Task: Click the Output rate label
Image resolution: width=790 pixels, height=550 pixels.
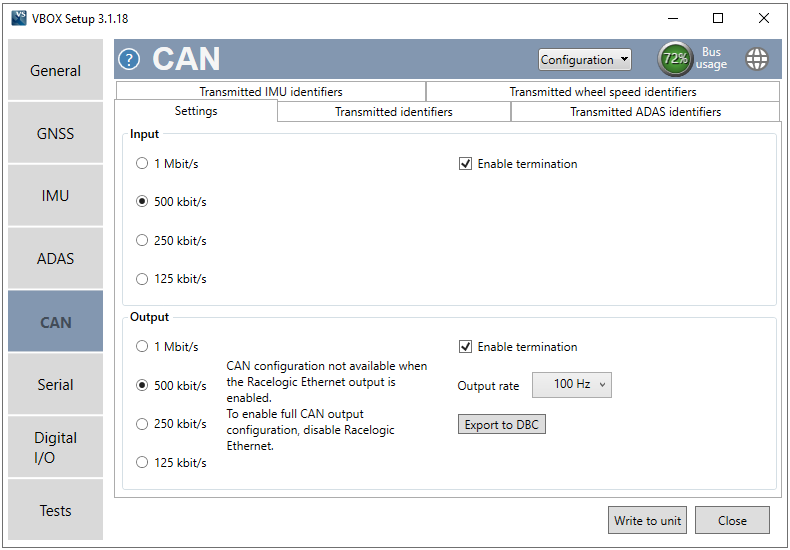Action: pos(488,386)
